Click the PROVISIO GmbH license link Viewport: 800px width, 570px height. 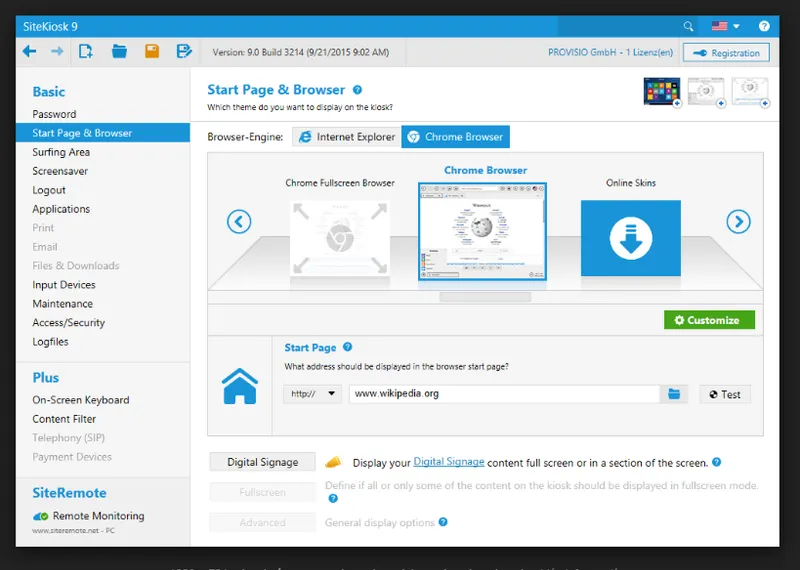pos(610,53)
